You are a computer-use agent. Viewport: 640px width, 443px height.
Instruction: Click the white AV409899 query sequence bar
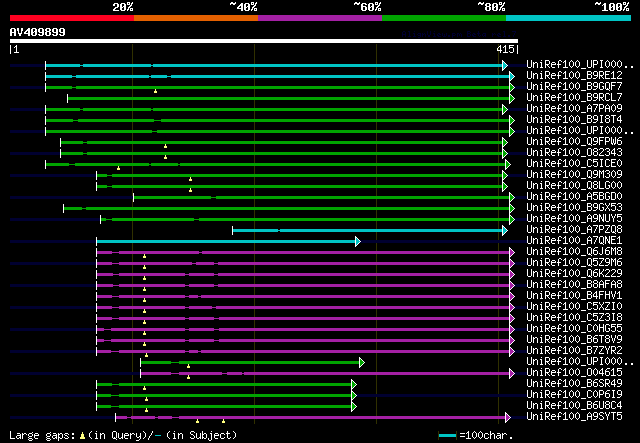tap(263, 40)
